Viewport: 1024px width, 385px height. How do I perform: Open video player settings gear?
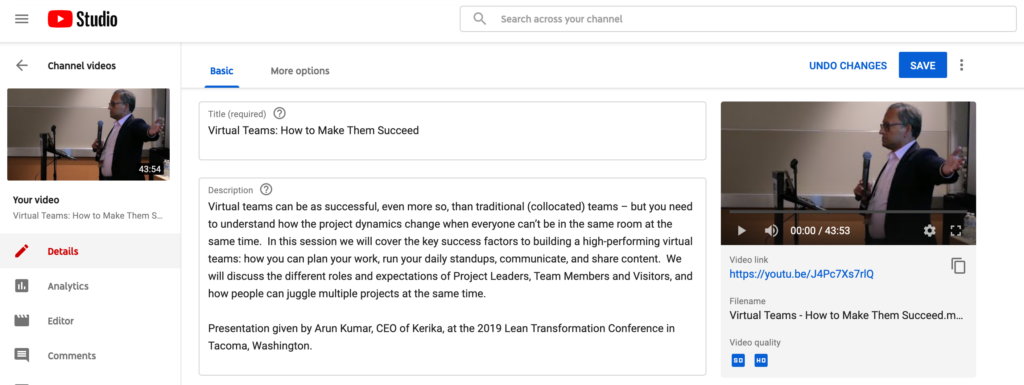tap(929, 230)
